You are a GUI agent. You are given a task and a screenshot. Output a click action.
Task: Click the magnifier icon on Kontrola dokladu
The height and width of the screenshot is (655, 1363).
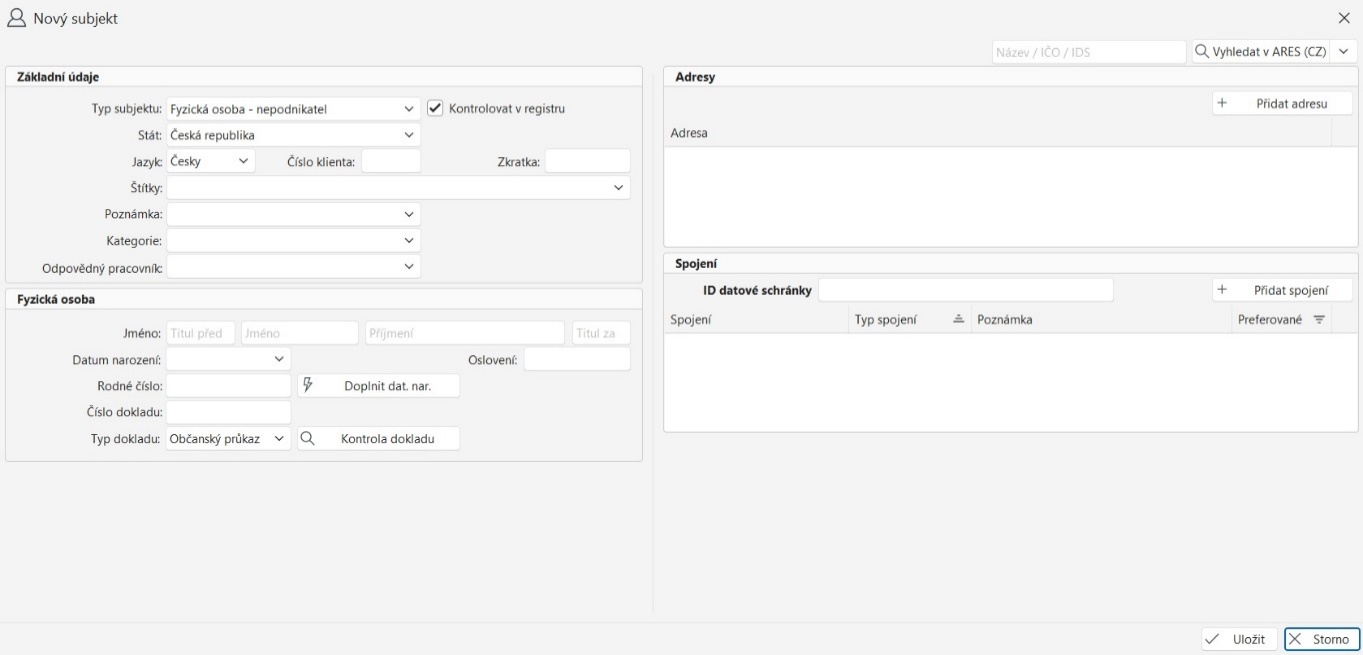click(x=309, y=438)
